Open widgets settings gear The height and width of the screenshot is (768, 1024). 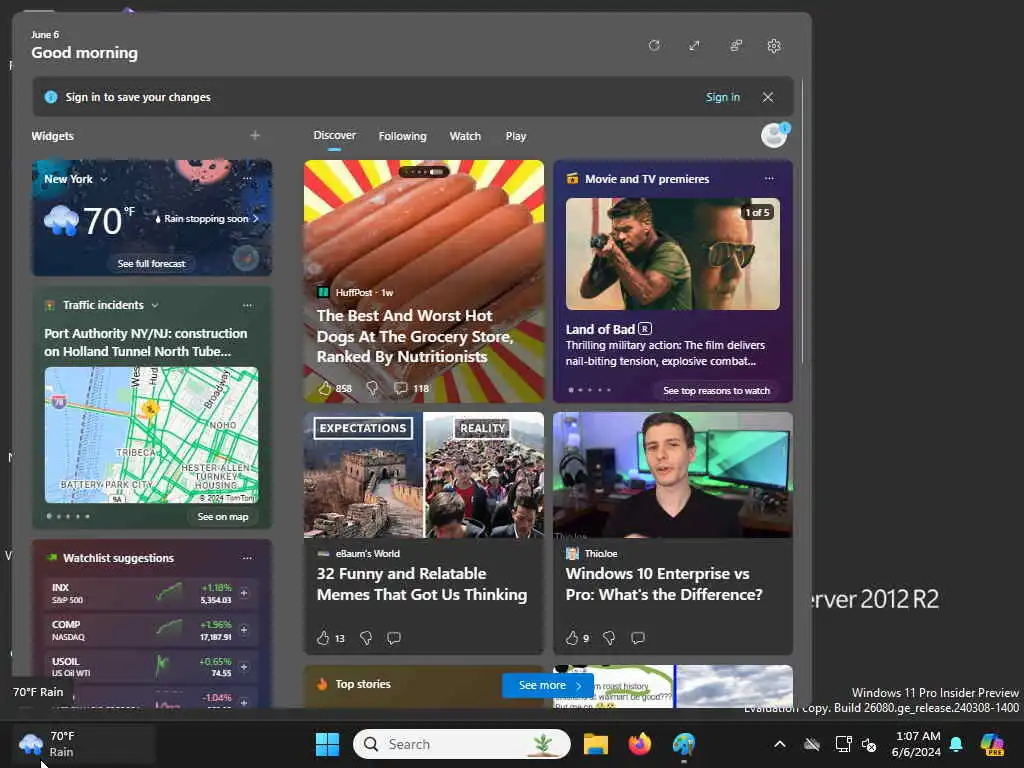tap(774, 46)
